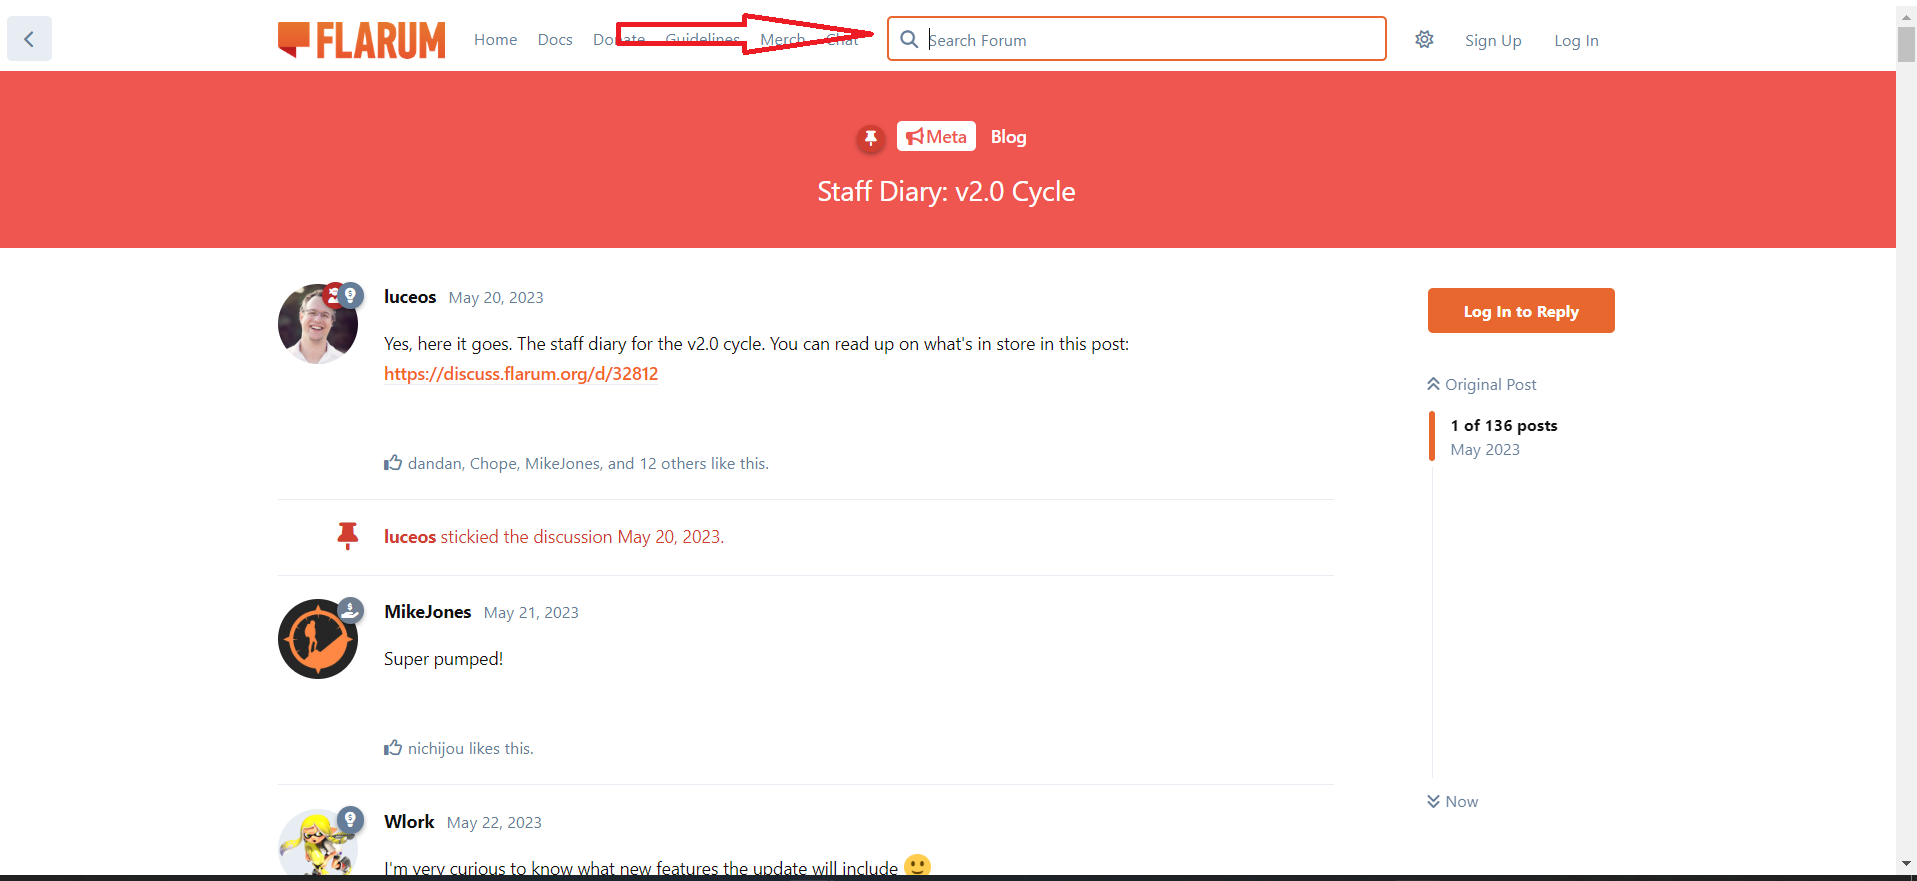The height and width of the screenshot is (881, 1917).
Task: Click the badge icon on MikeJones avatar
Action: click(x=350, y=610)
